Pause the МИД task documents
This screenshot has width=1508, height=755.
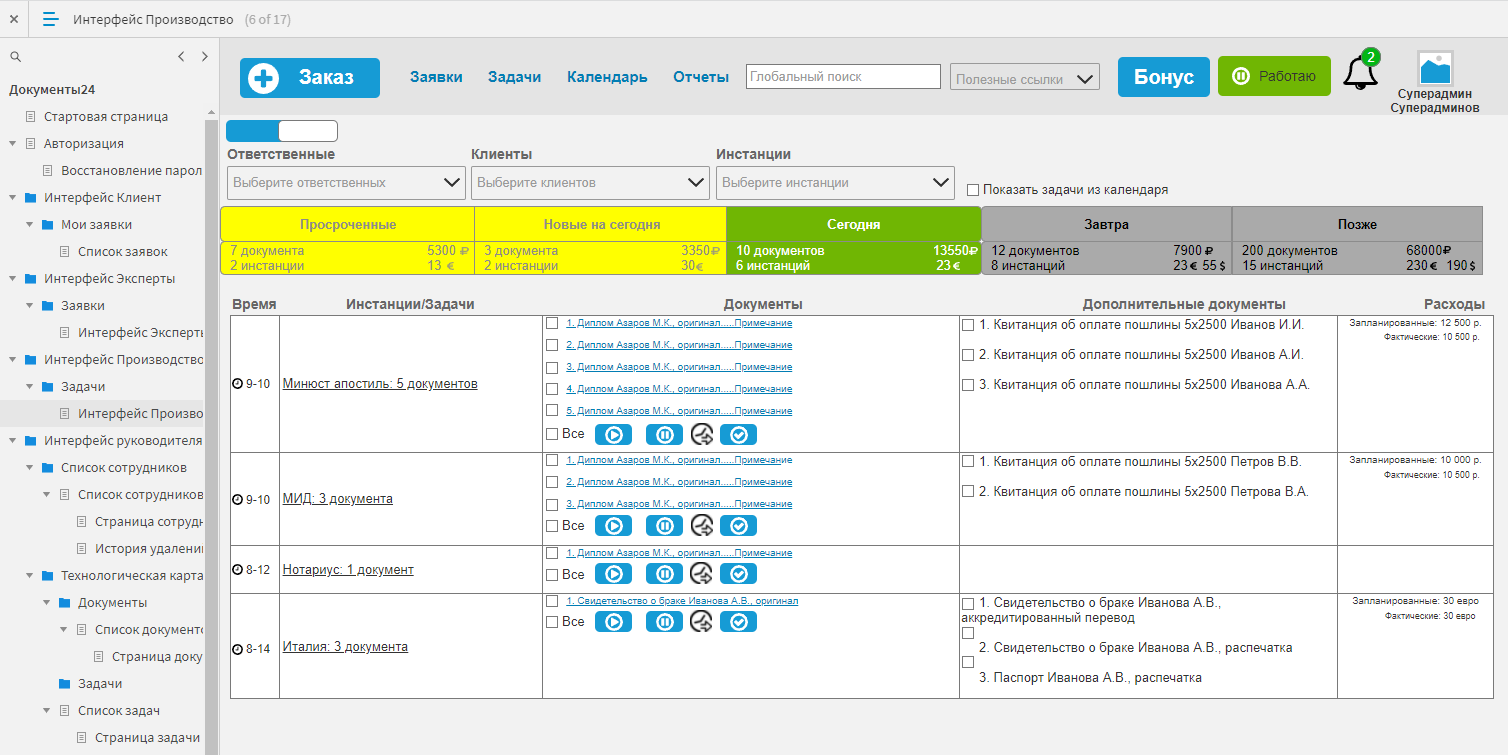[x=664, y=525]
